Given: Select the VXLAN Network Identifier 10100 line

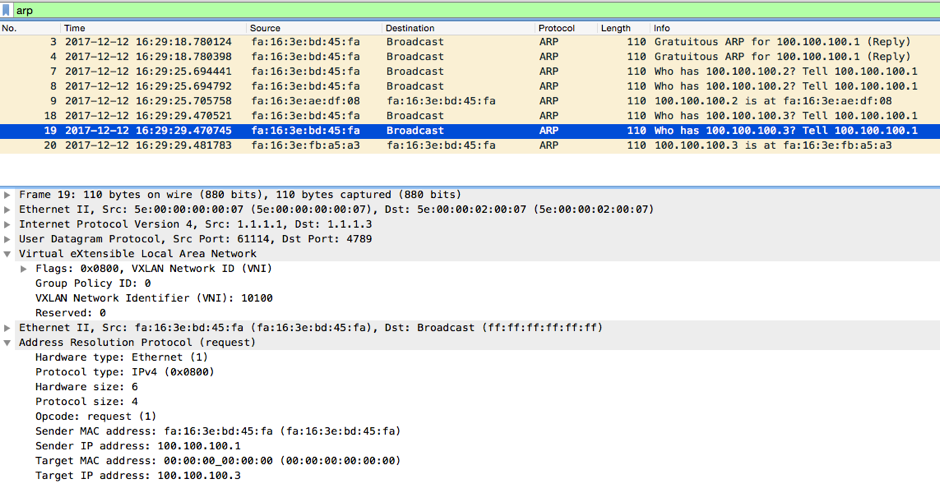Looking at the screenshot, I should tap(154, 298).
